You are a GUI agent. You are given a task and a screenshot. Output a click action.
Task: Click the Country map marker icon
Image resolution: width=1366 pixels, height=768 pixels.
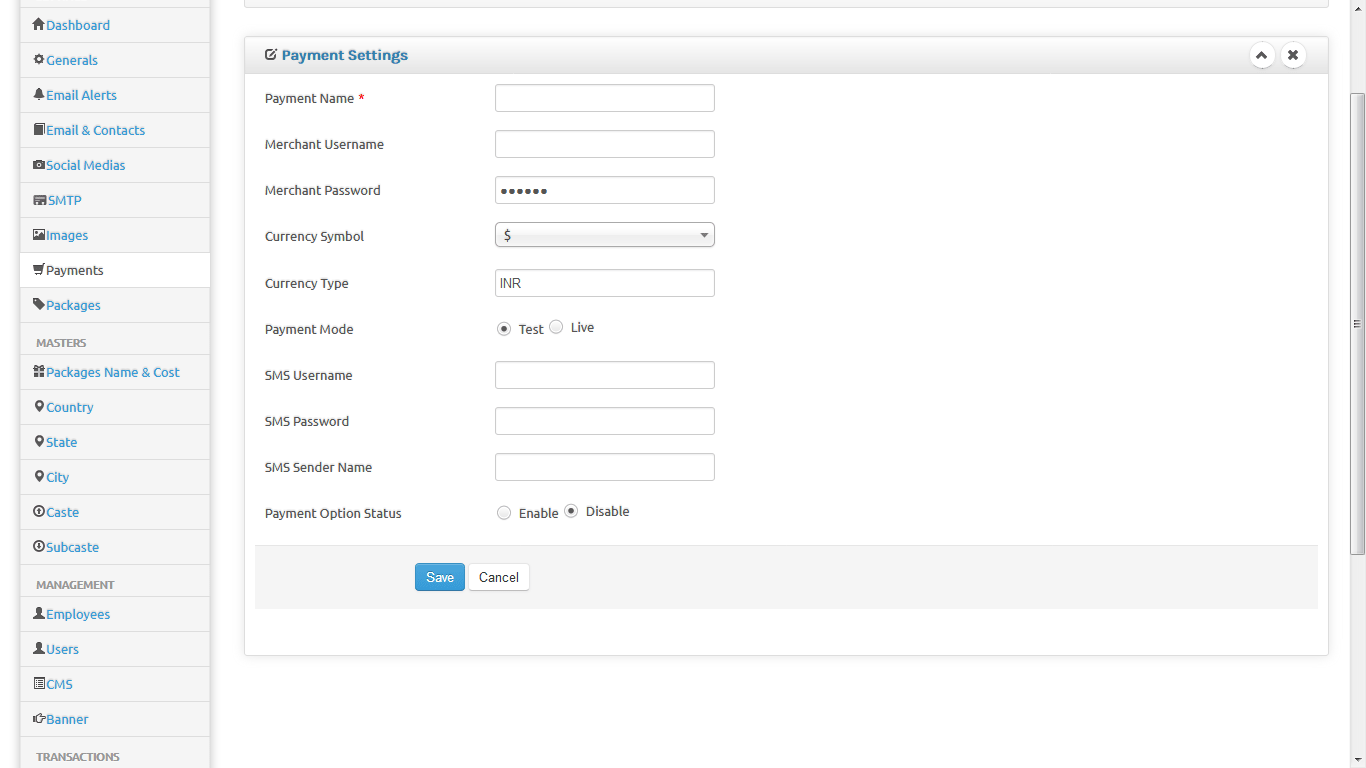coord(39,406)
